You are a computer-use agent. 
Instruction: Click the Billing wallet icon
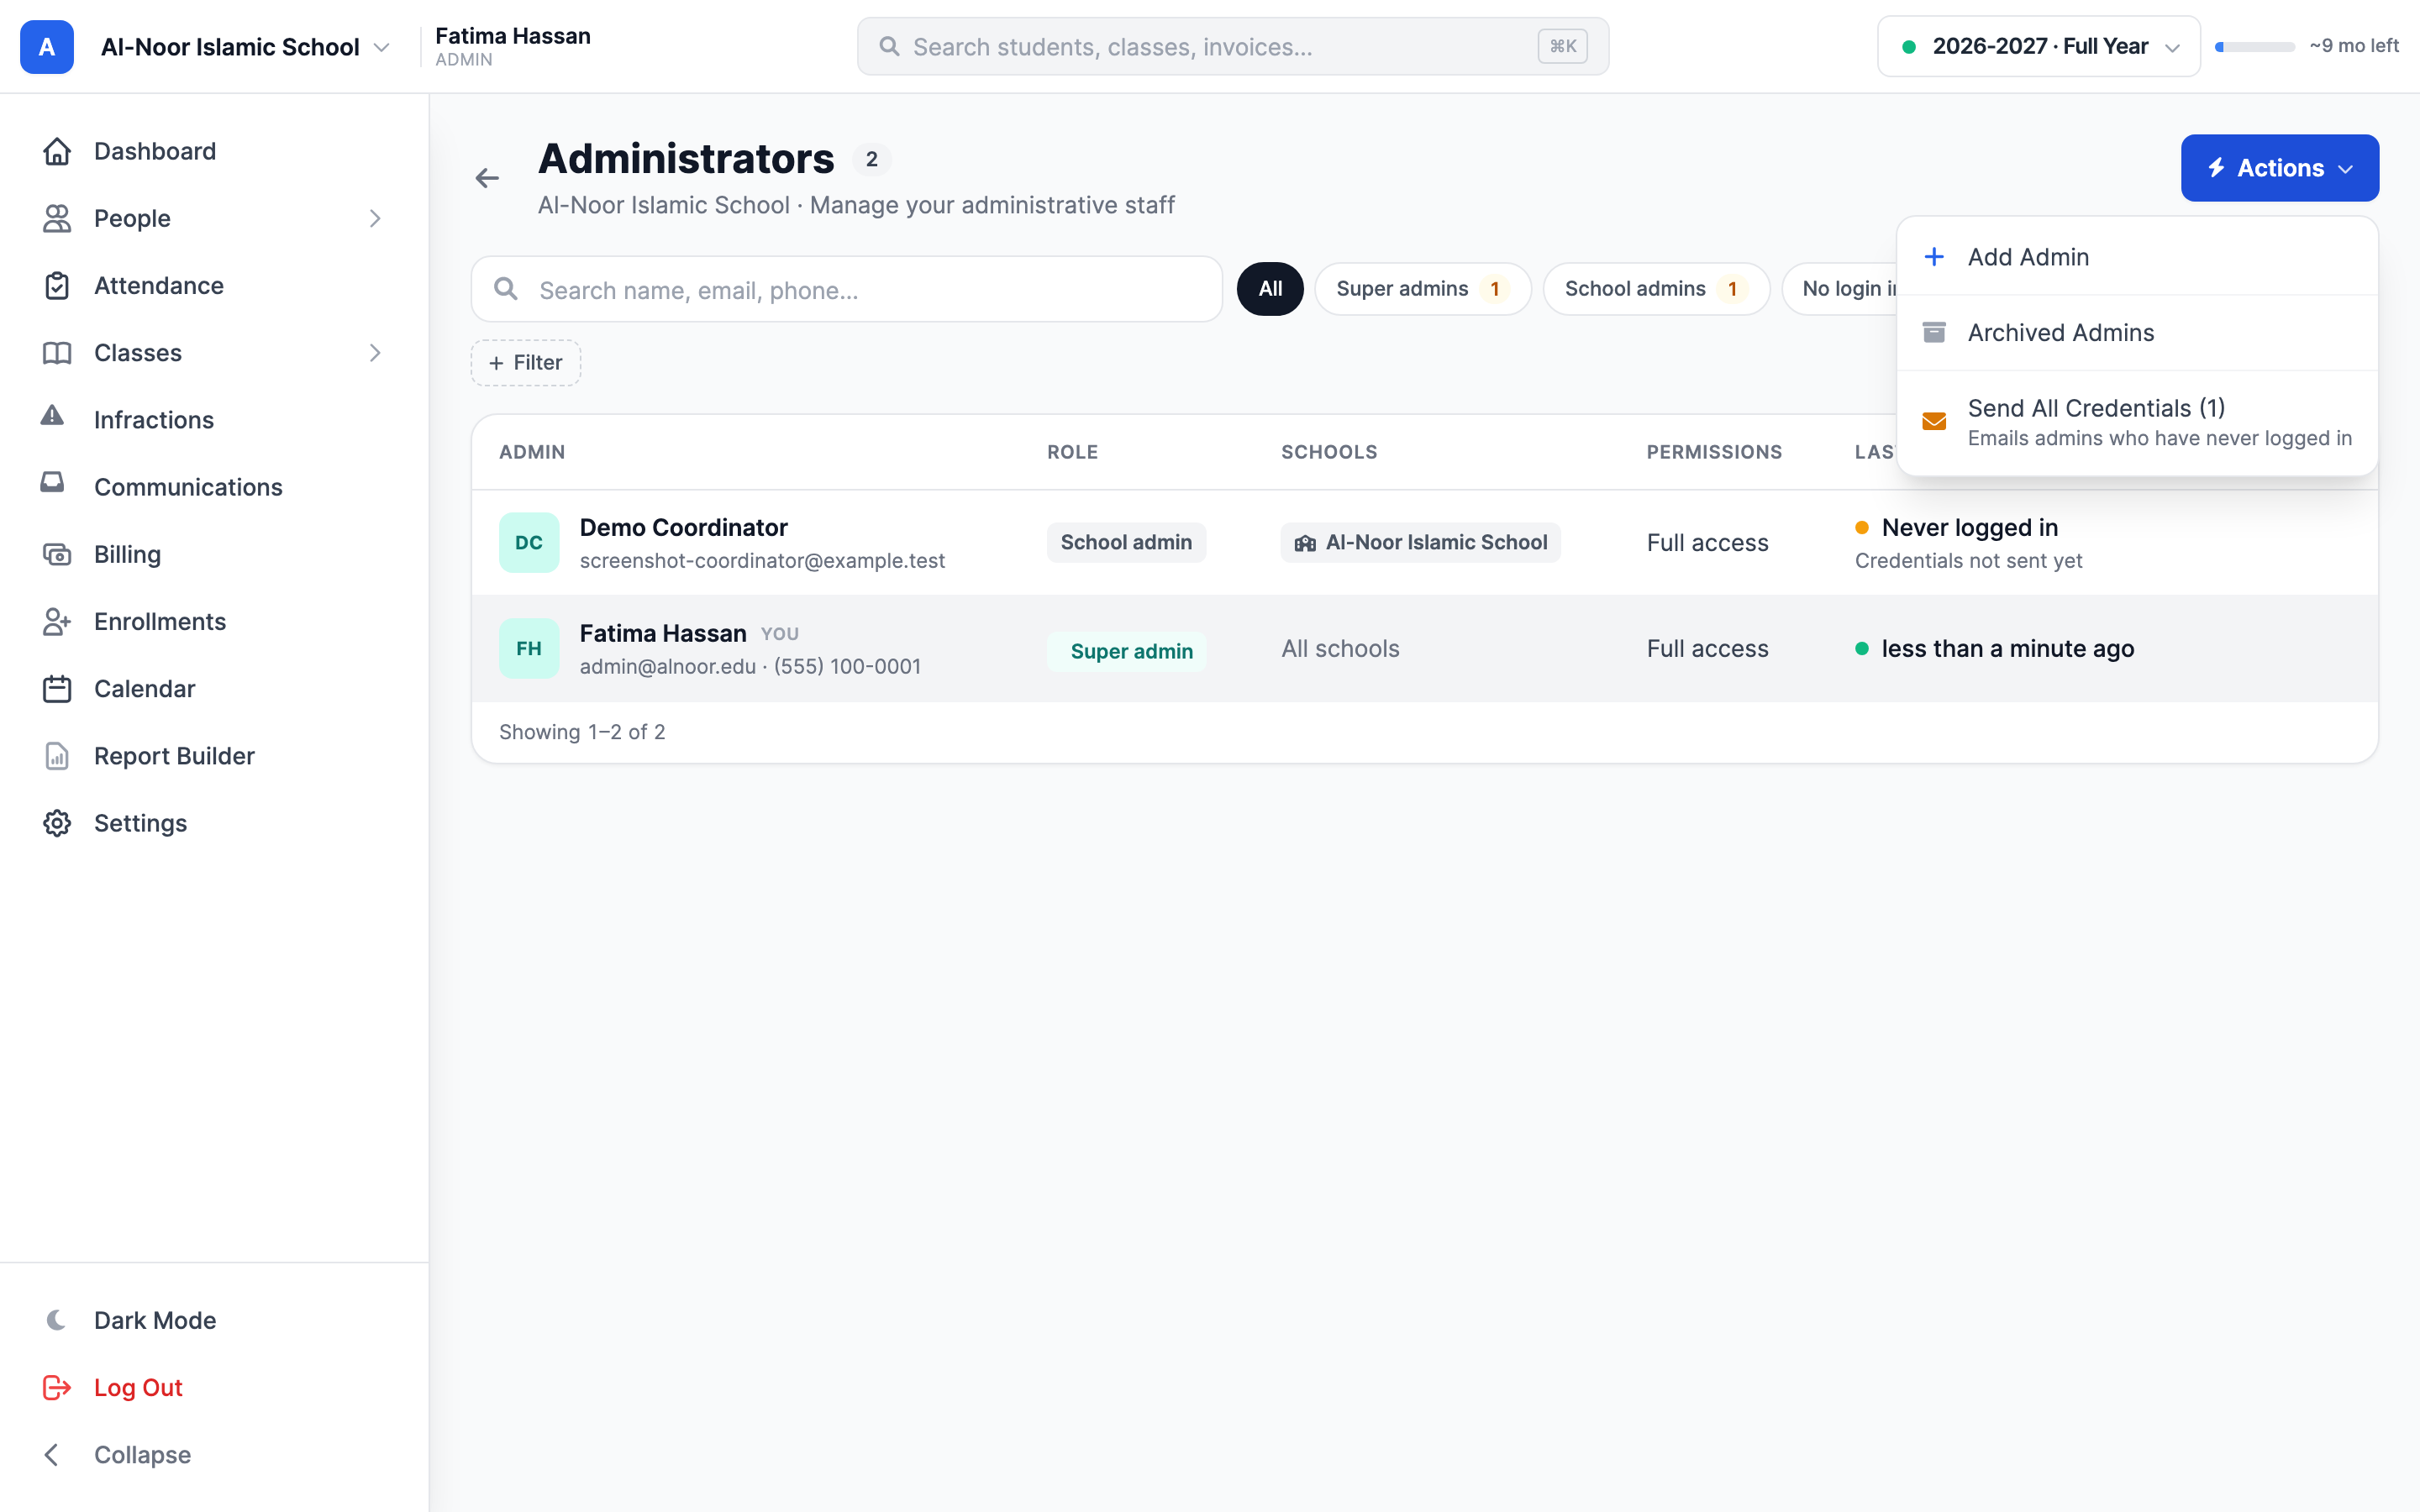click(57, 554)
